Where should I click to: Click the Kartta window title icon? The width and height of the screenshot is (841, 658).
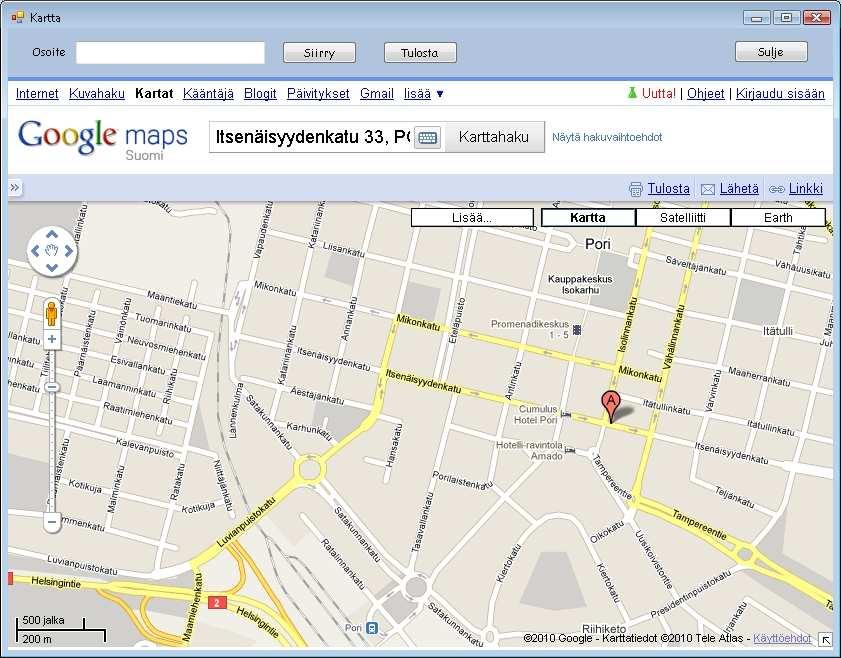click(18, 18)
